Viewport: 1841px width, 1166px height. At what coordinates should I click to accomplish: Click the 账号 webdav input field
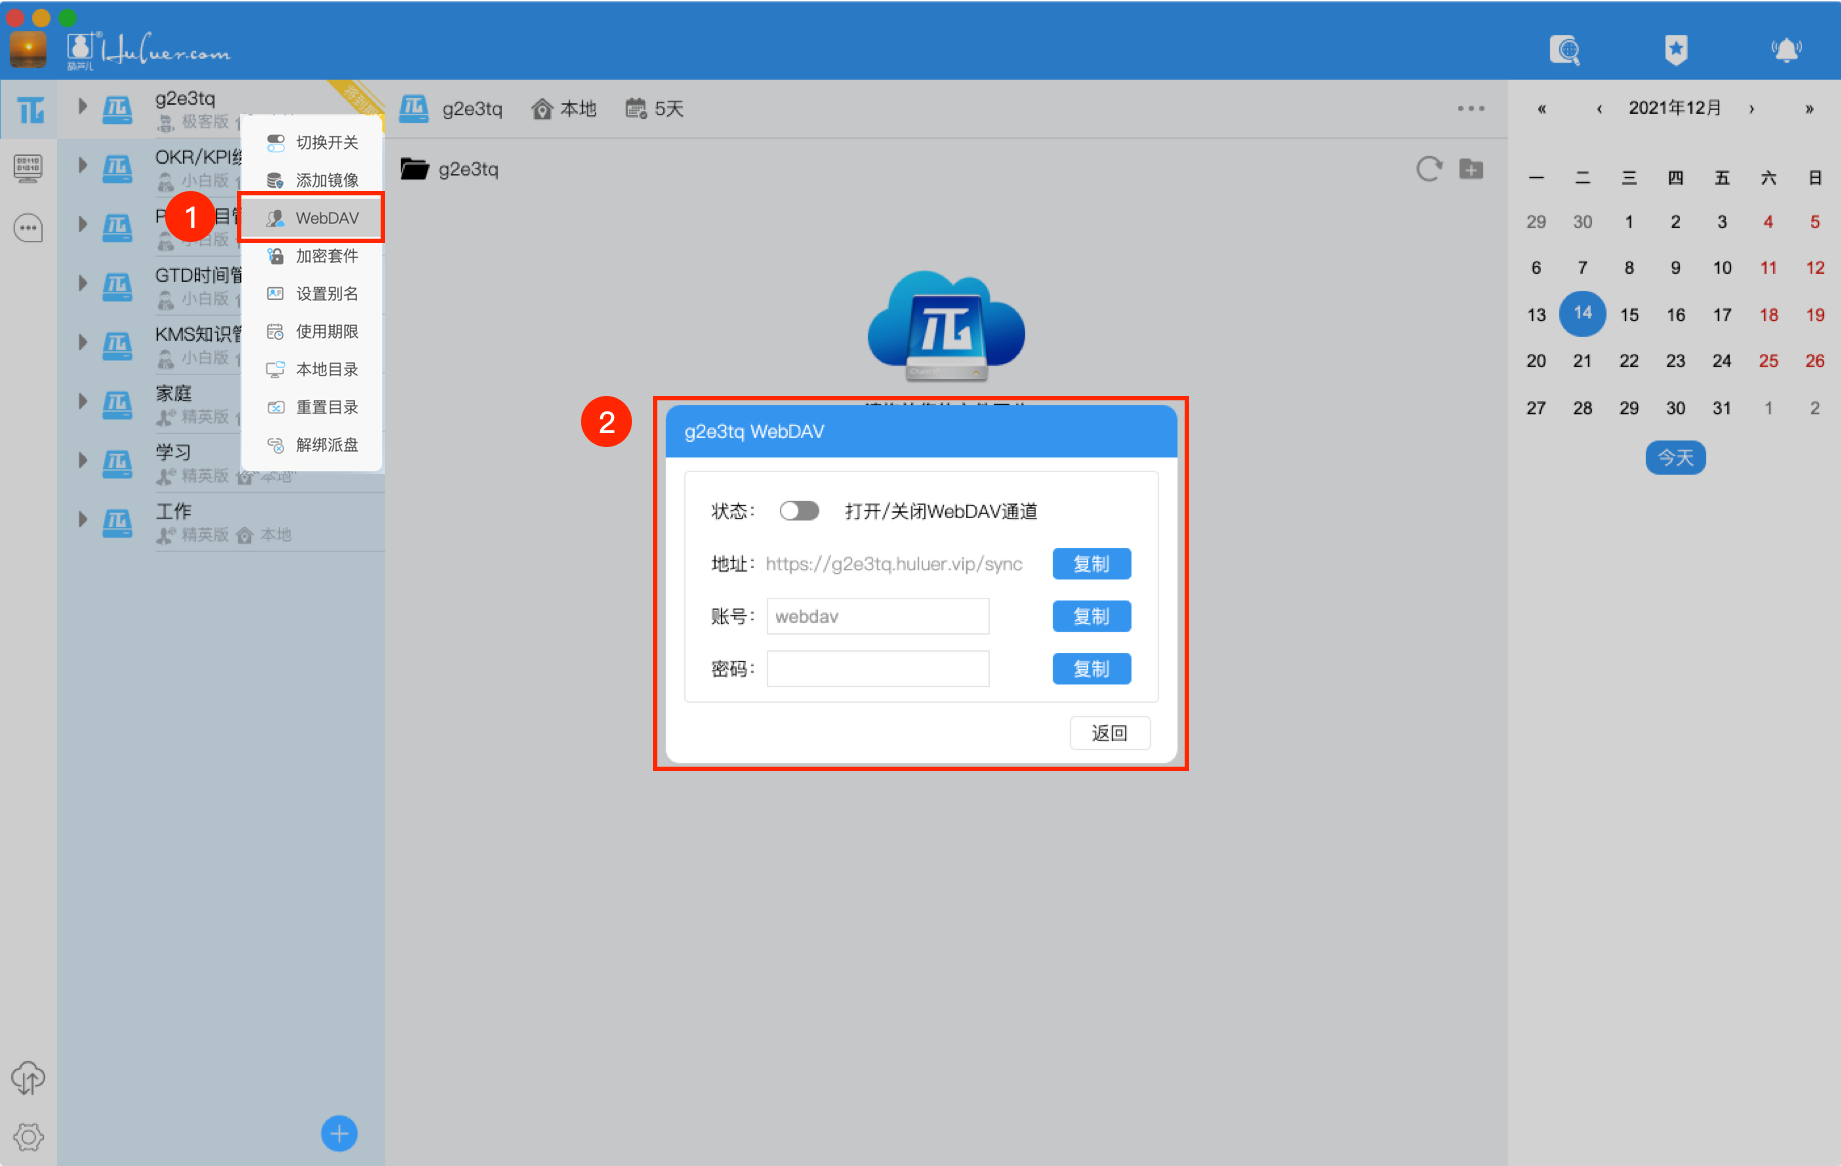coord(878,617)
